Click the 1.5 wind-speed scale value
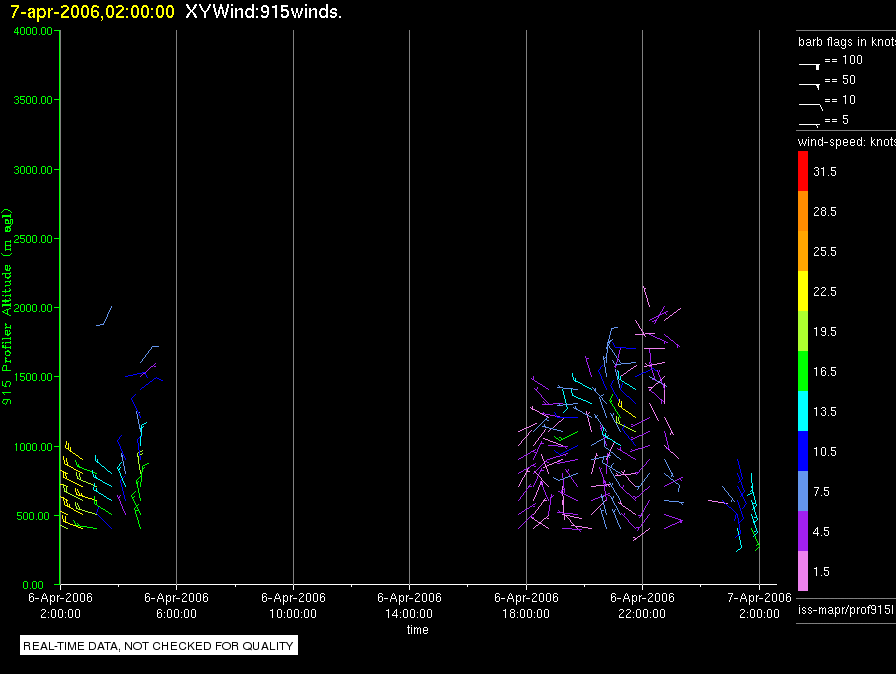Image resolution: width=896 pixels, height=674 pixels. click(821, 572)
